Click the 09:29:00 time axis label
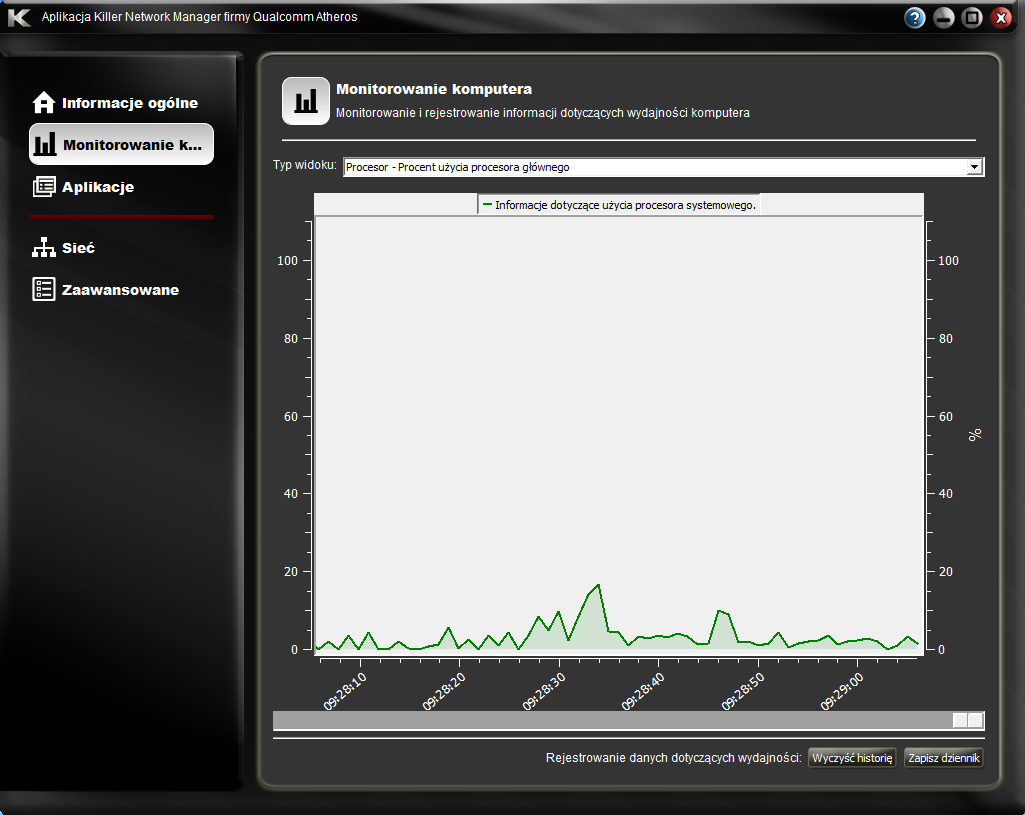 (x=841, y=691)
